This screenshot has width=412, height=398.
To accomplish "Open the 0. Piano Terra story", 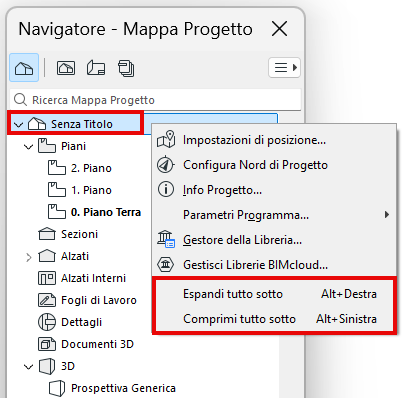I will point(106,212).
